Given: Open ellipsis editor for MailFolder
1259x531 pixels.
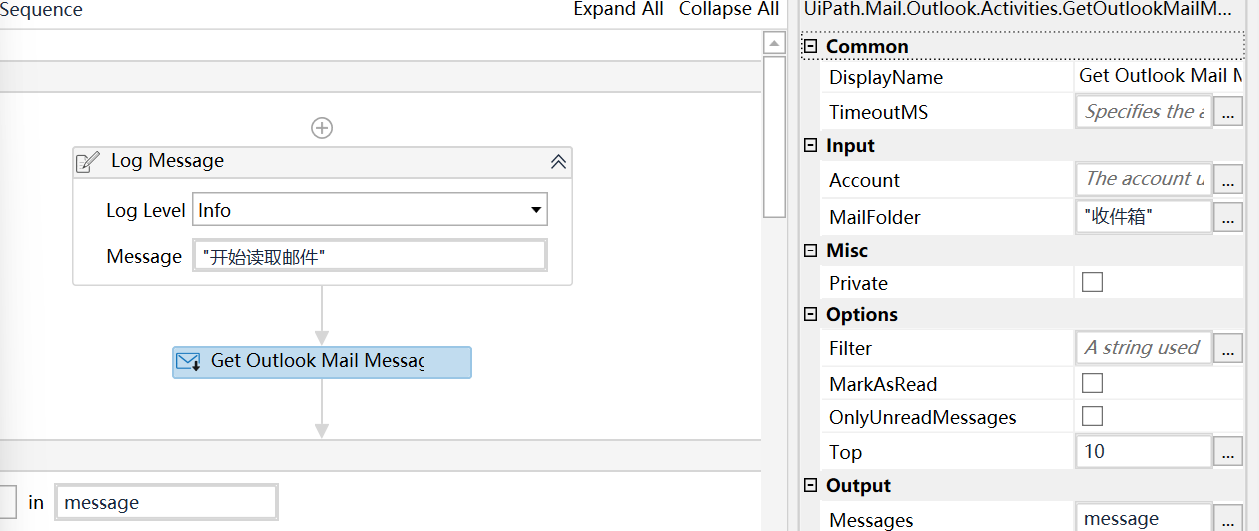Looking at the screenshot, I should pyautogui.click(x=1228, y=218).
